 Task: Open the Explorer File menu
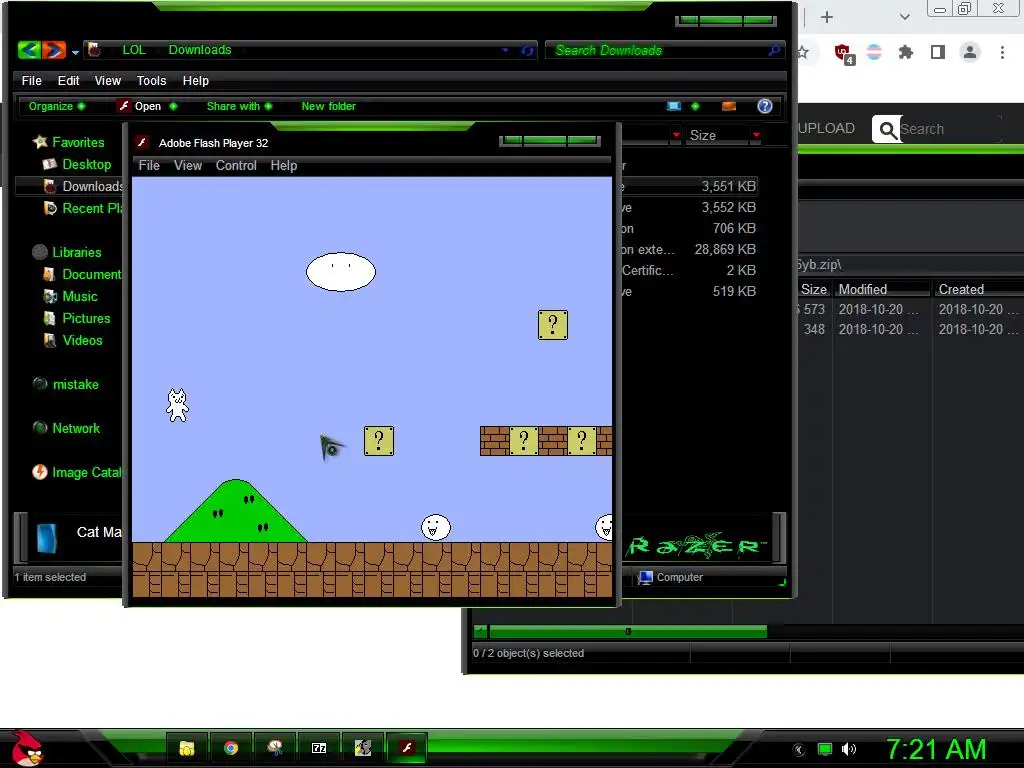tap(31, 80)
